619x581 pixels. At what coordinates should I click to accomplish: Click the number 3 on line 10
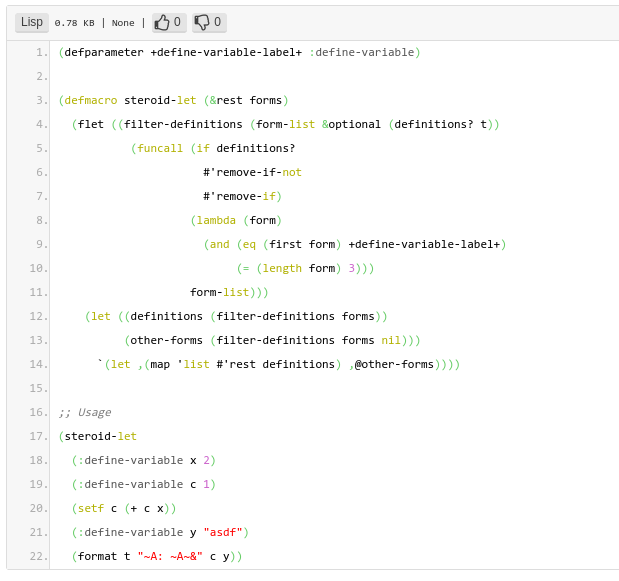click(351, 268)
